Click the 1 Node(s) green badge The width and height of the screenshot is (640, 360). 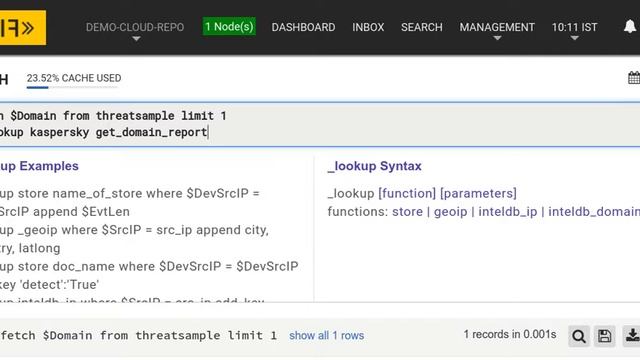[229, 27]
